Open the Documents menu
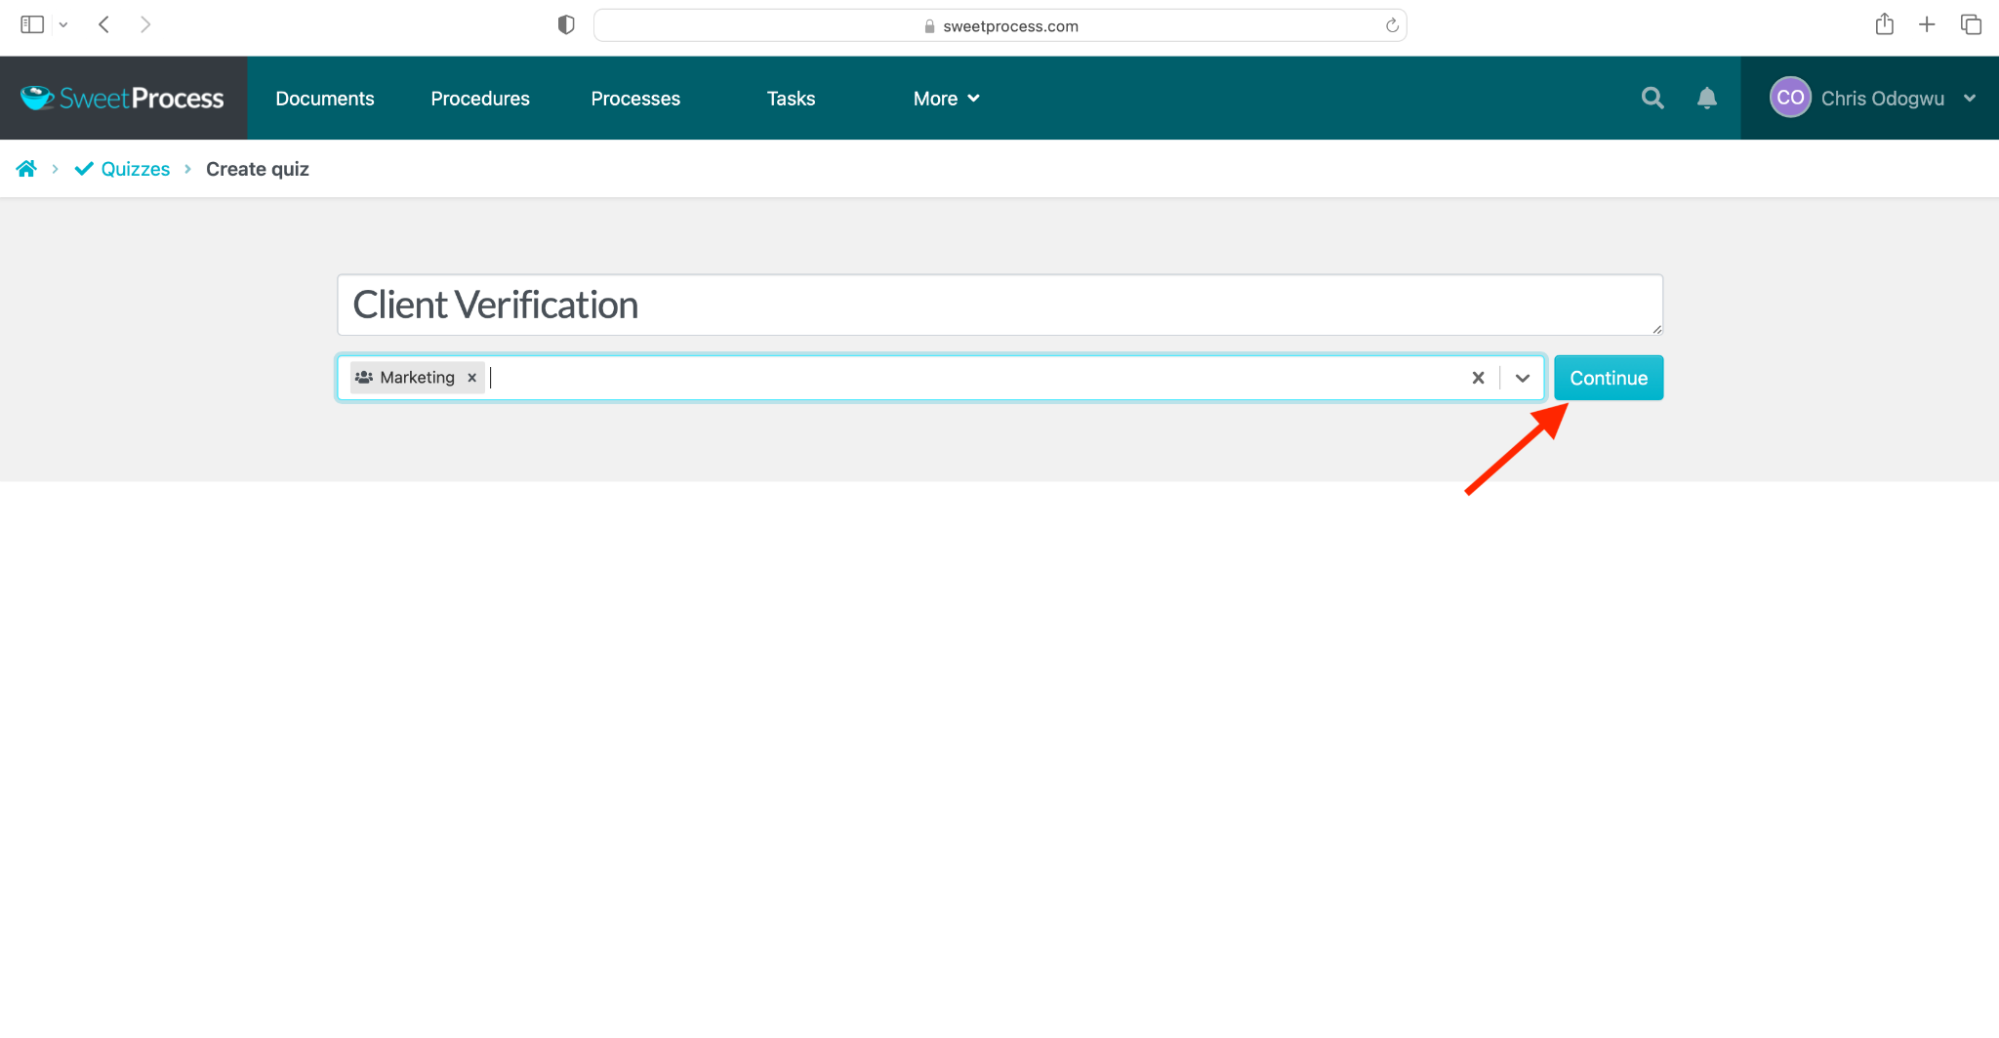The width and height of the screenshot is (1999, 1038). point(325,98)
